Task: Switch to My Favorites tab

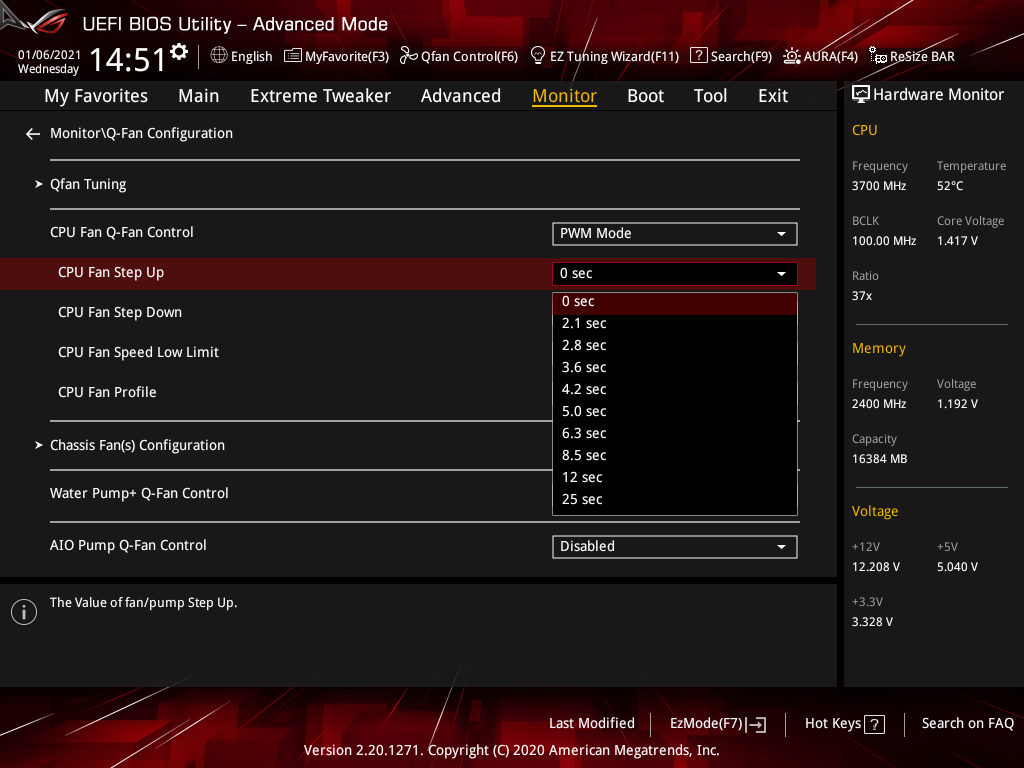Action: point(96,96)
